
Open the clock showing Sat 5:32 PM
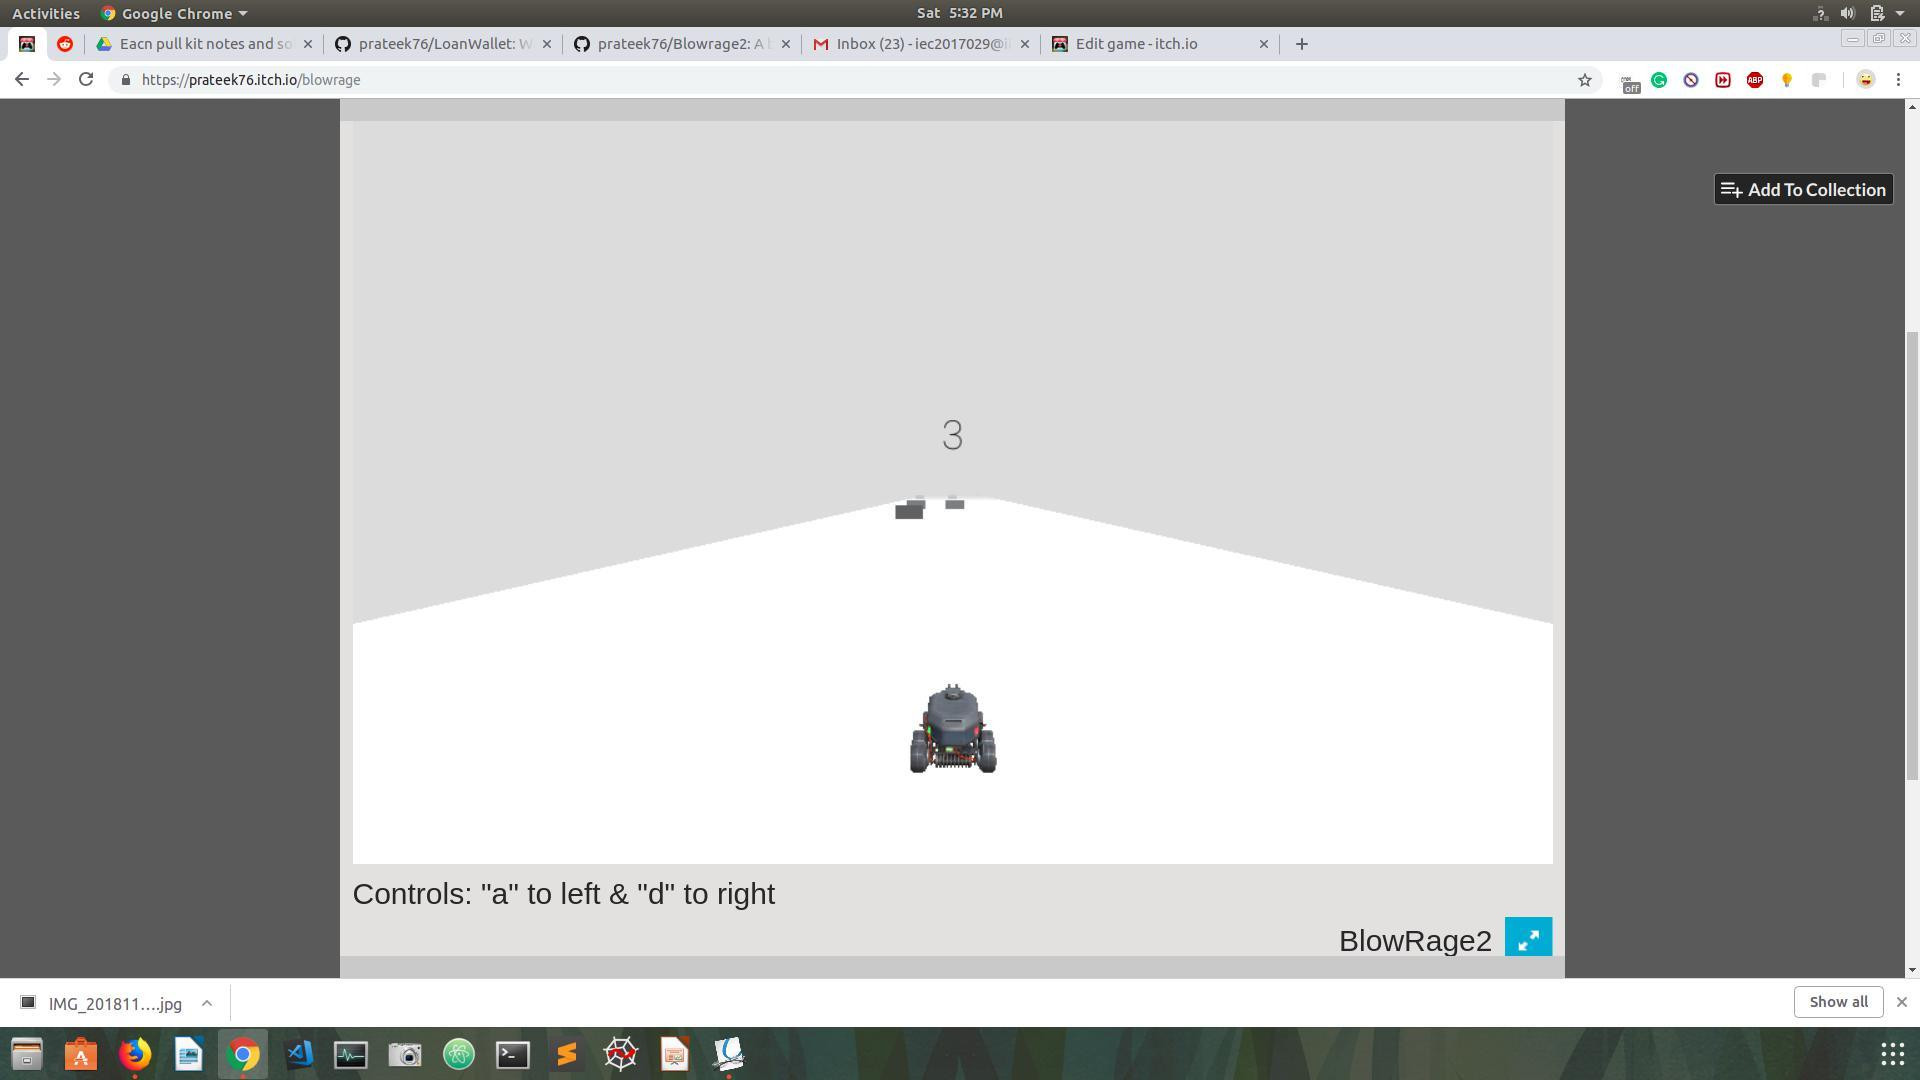click(959, 13)
